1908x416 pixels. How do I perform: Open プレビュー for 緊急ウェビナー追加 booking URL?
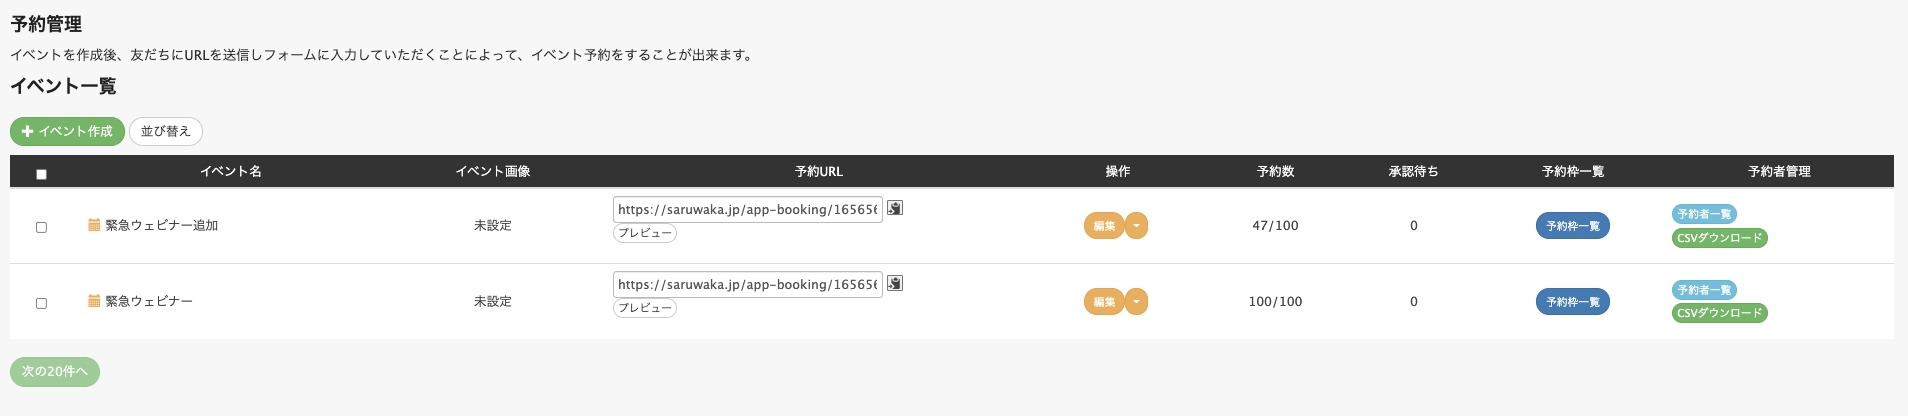645,233
